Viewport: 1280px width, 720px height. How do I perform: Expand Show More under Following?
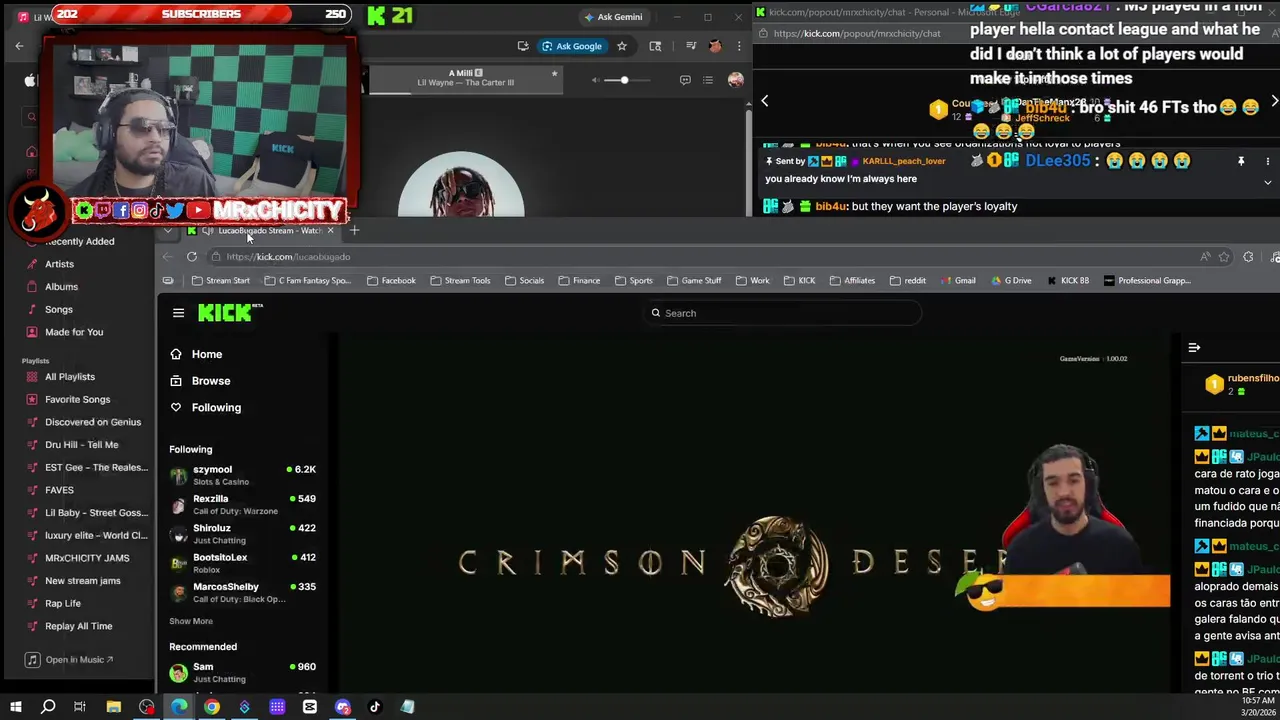click(190, 621)
